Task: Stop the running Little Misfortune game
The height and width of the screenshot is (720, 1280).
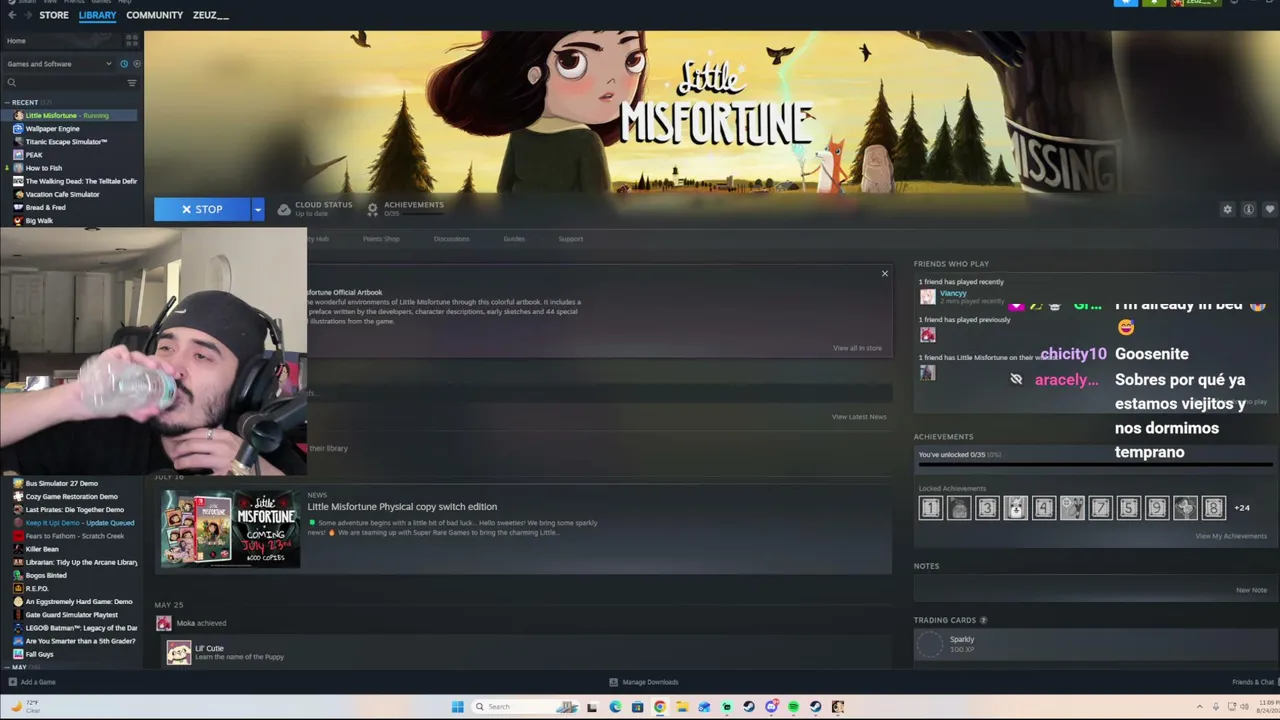Action: [x=202, y=209]
